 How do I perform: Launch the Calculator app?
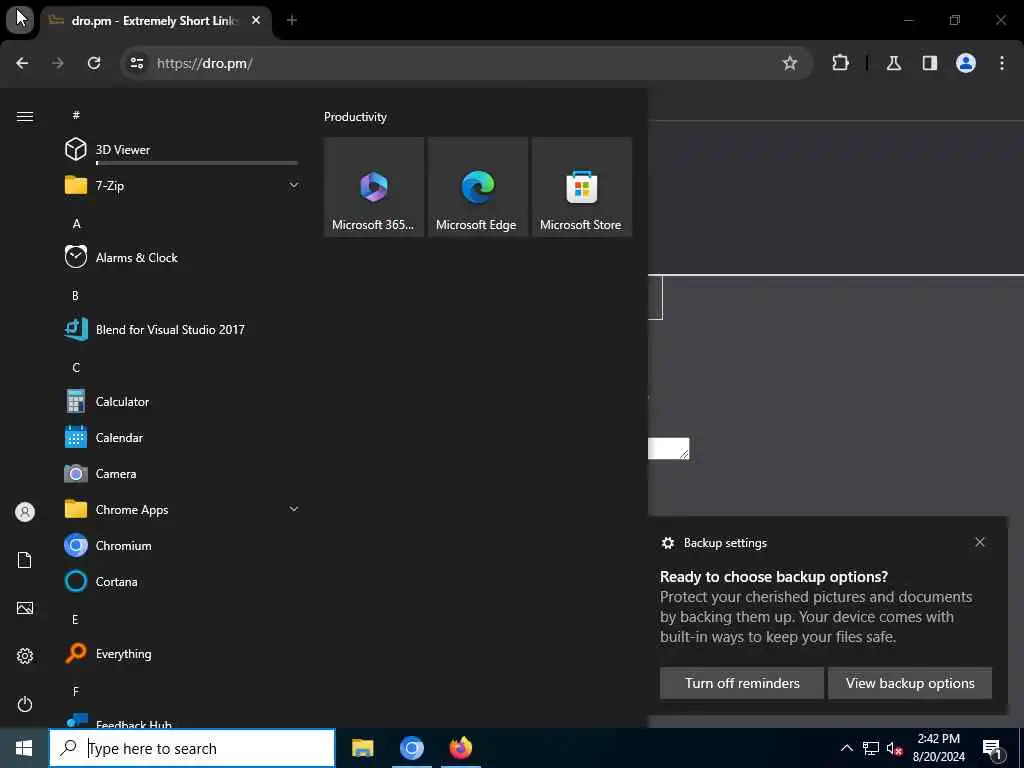182,402
